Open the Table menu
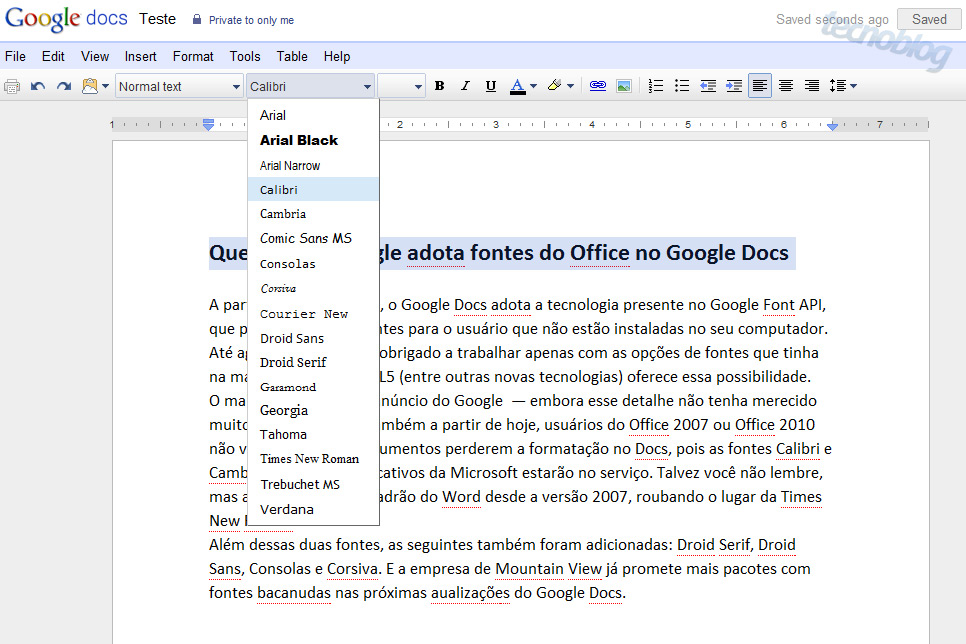Image resolution: width=966 pixels, height=644 pixels. click(x=292, y=56)
